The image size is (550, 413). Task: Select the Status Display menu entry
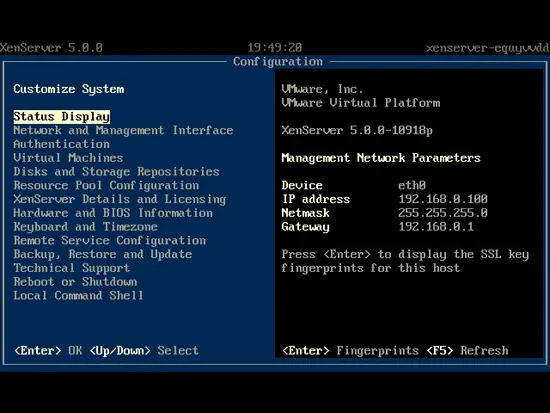coord(61,117)
